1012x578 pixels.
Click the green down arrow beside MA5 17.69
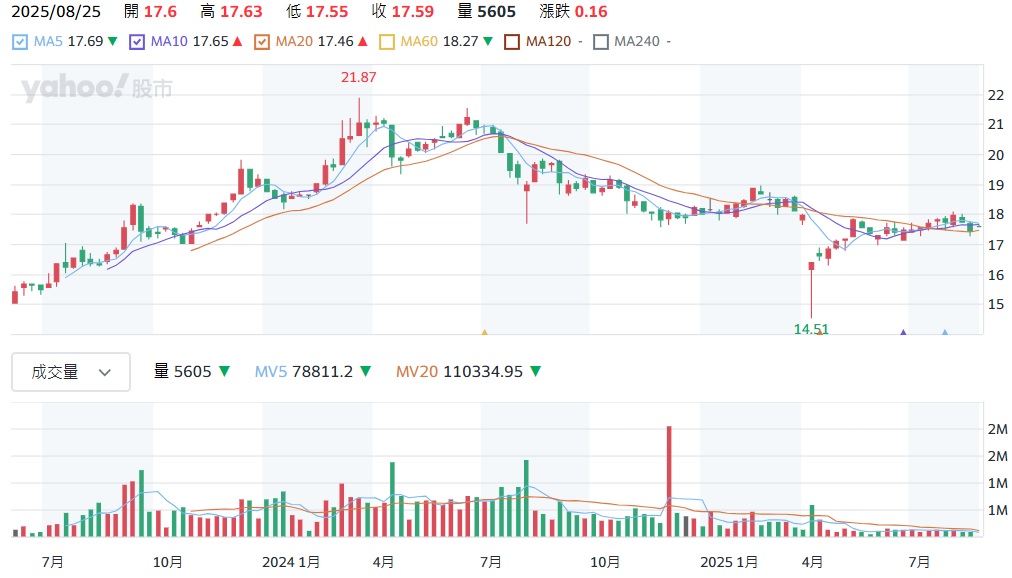point(113,41)
